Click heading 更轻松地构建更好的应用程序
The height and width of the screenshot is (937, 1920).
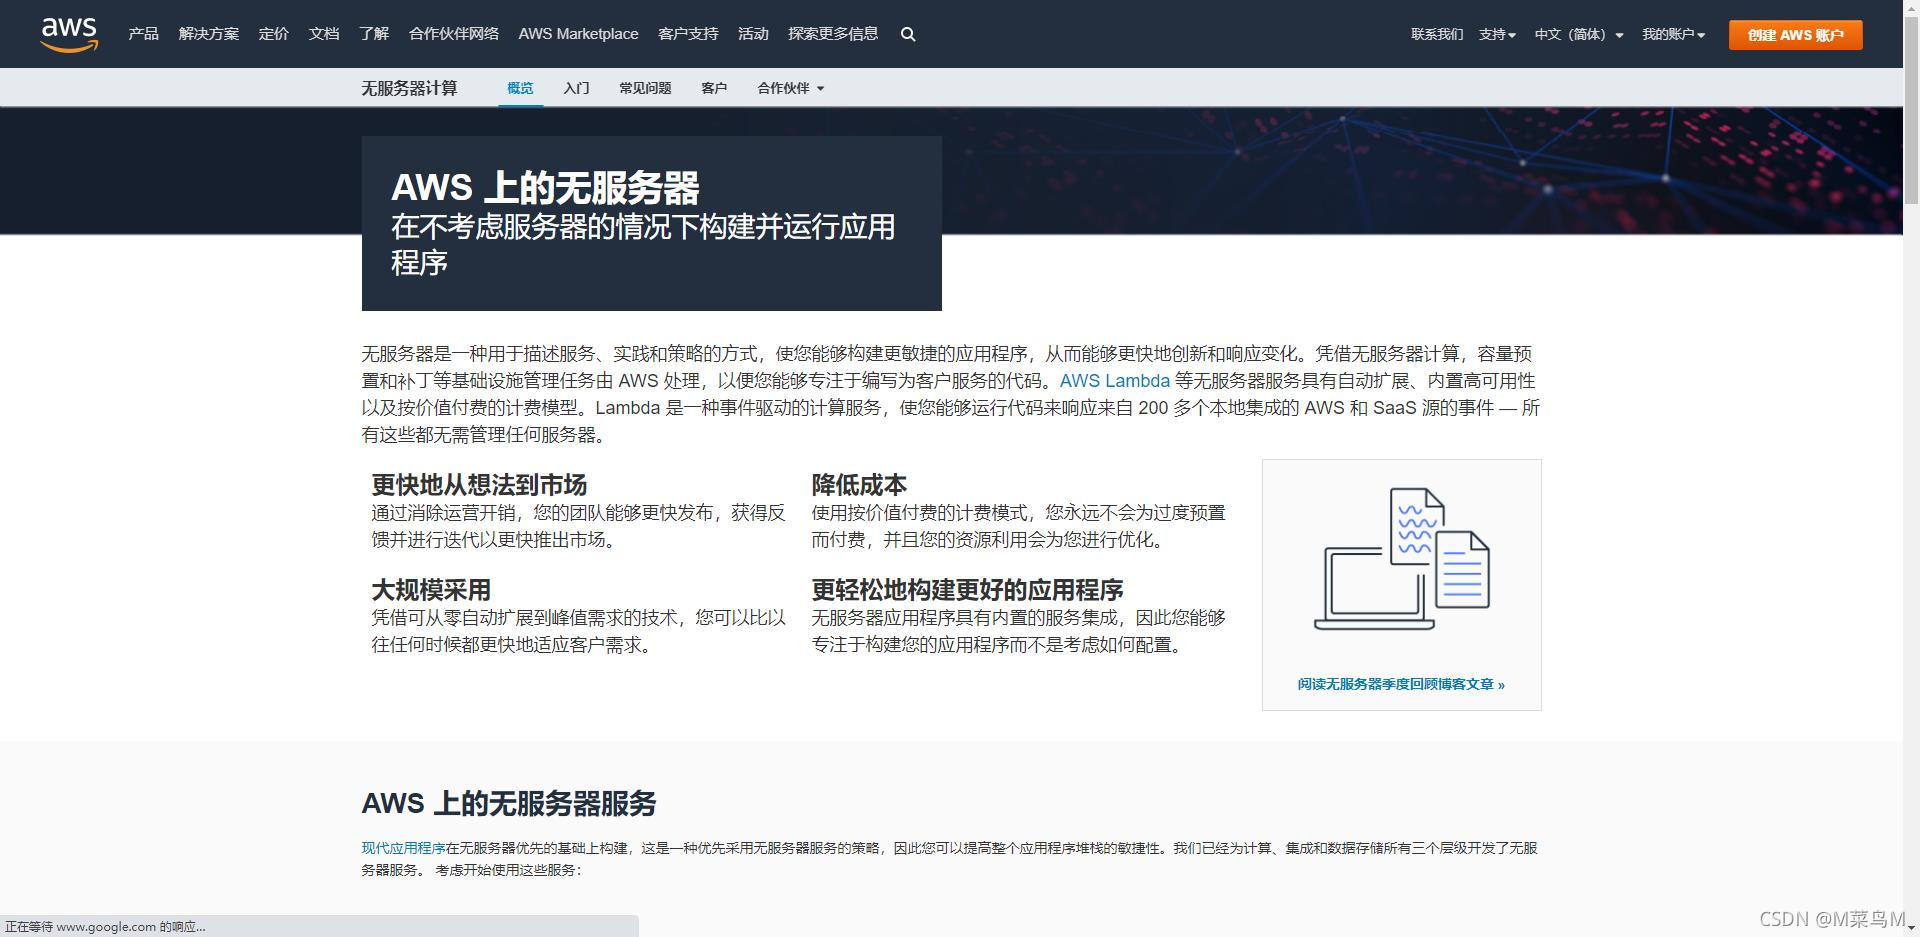[x=967, y=590]
